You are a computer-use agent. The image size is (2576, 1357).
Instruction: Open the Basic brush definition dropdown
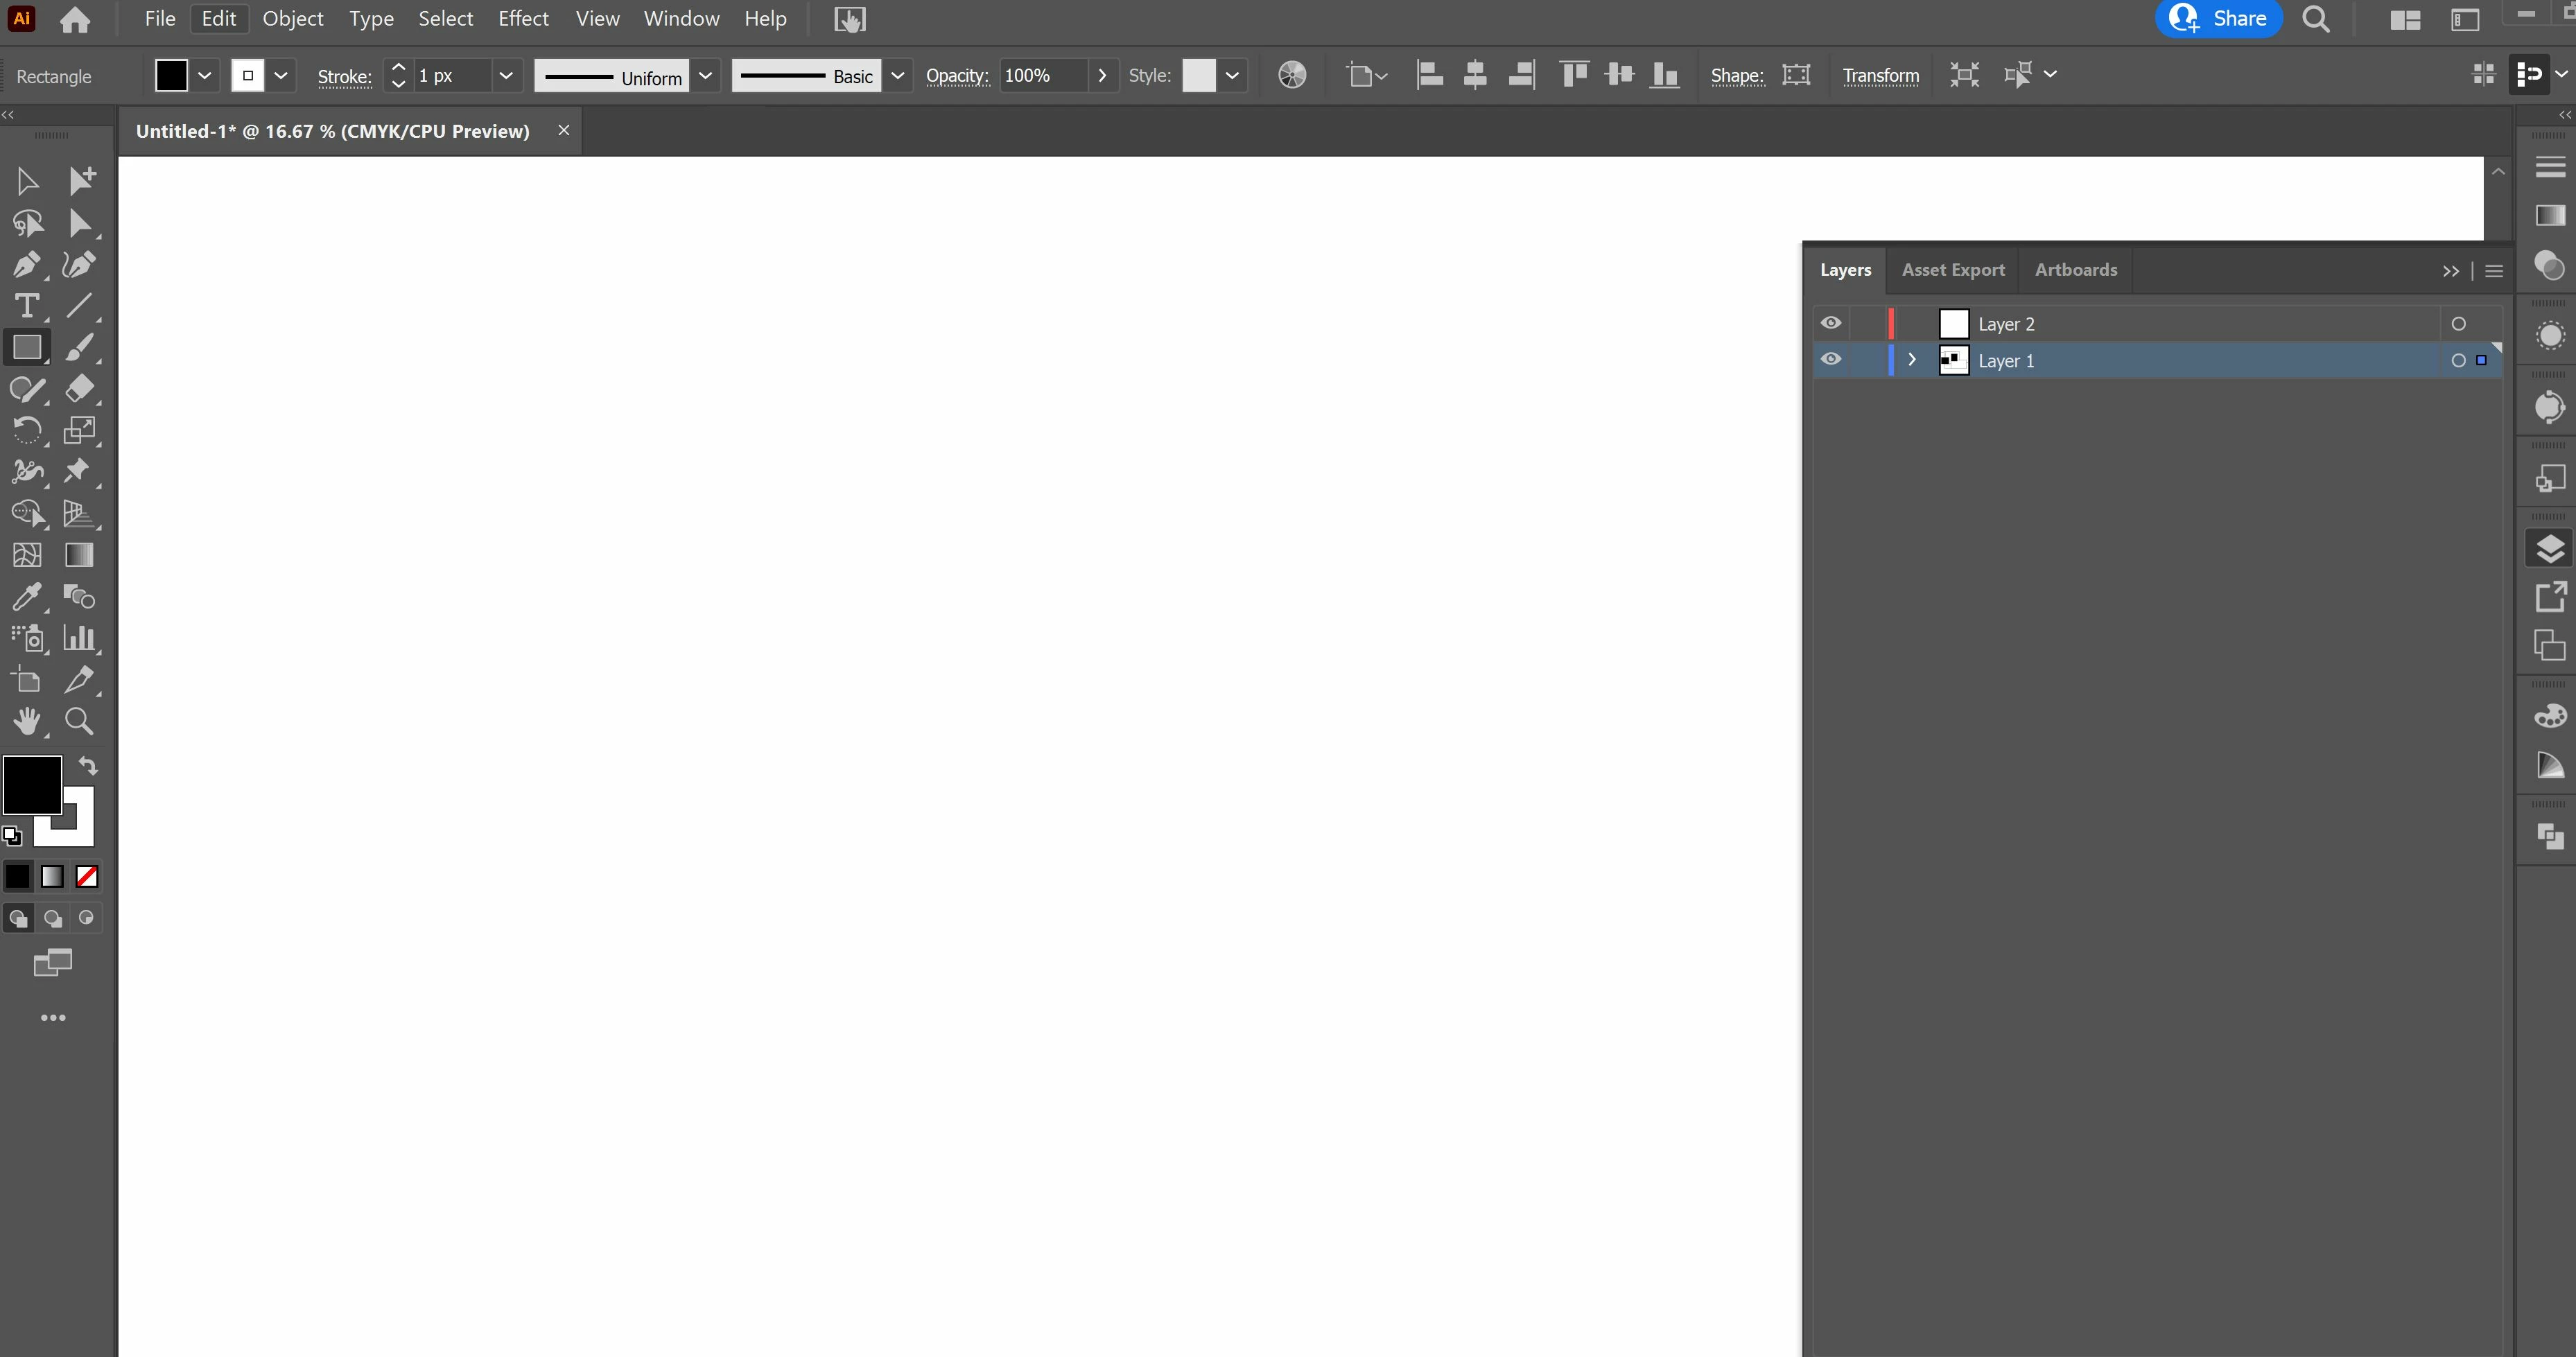pos(897,76)
